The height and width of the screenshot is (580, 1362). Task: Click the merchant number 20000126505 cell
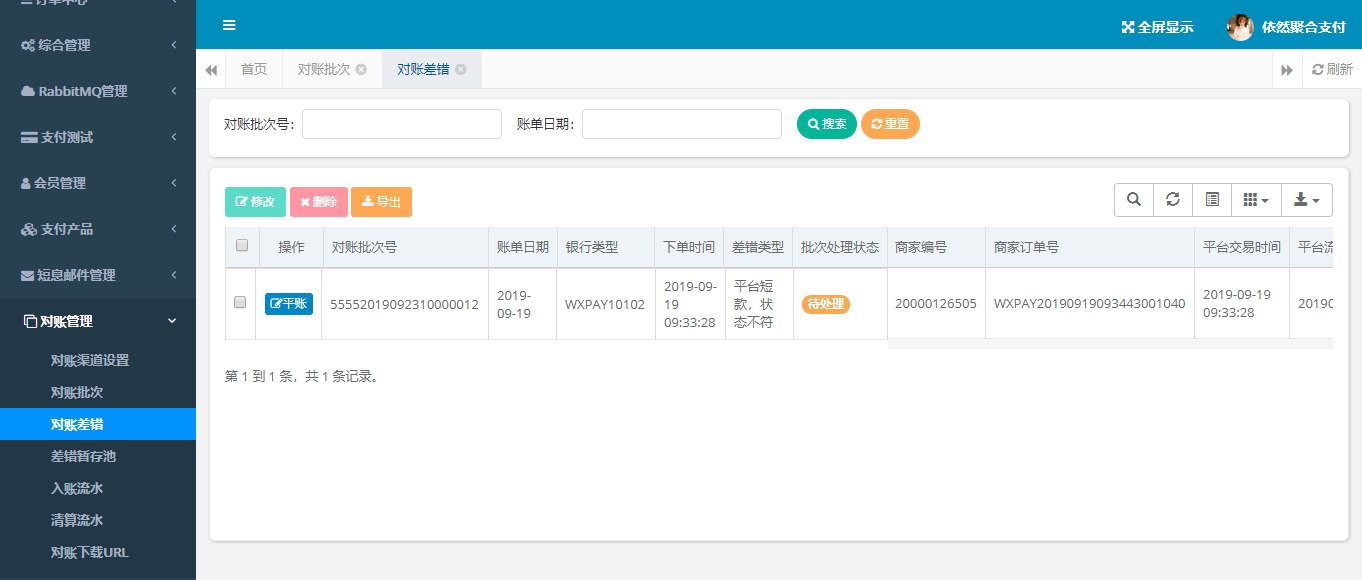(936, 304)
